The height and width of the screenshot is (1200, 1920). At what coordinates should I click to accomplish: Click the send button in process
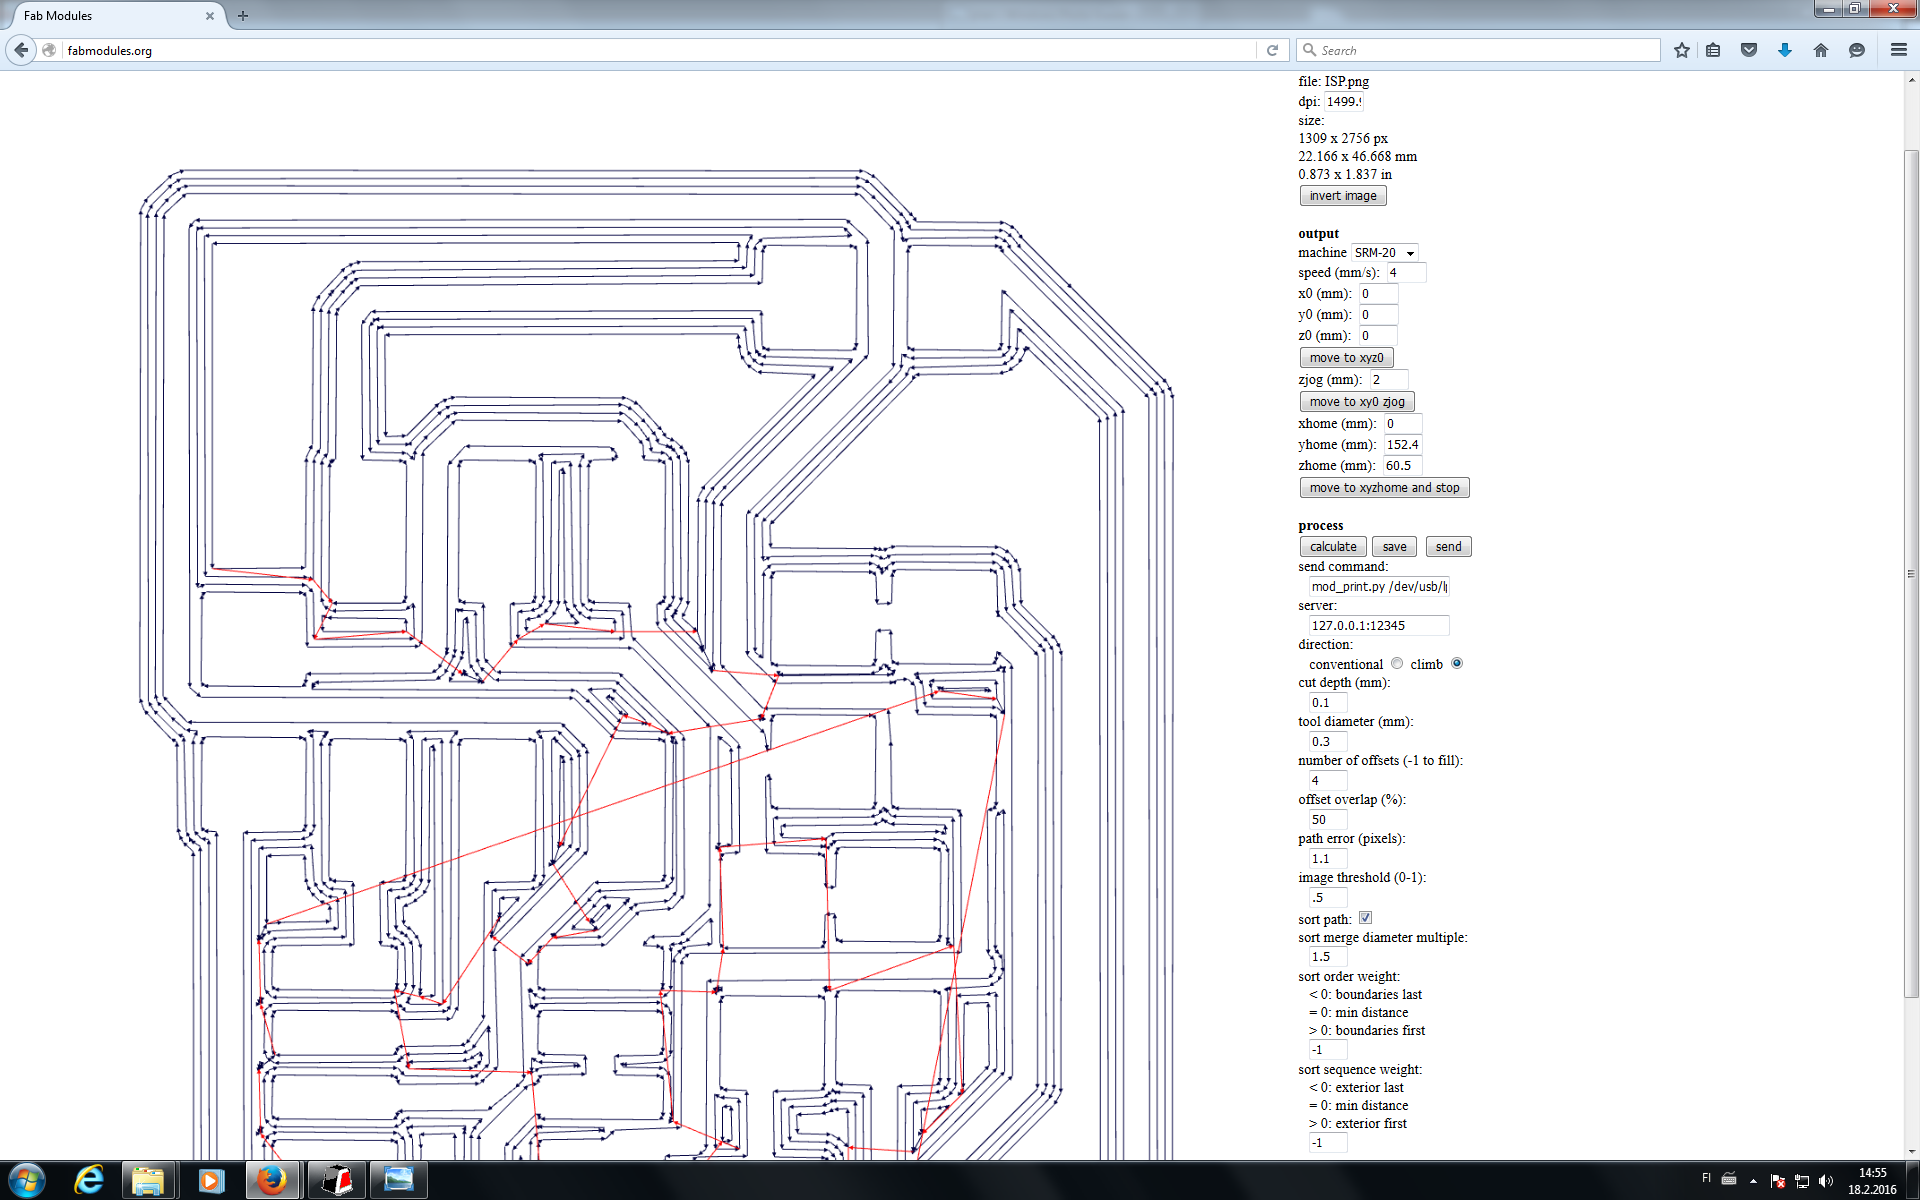[x=1447, y=546]
